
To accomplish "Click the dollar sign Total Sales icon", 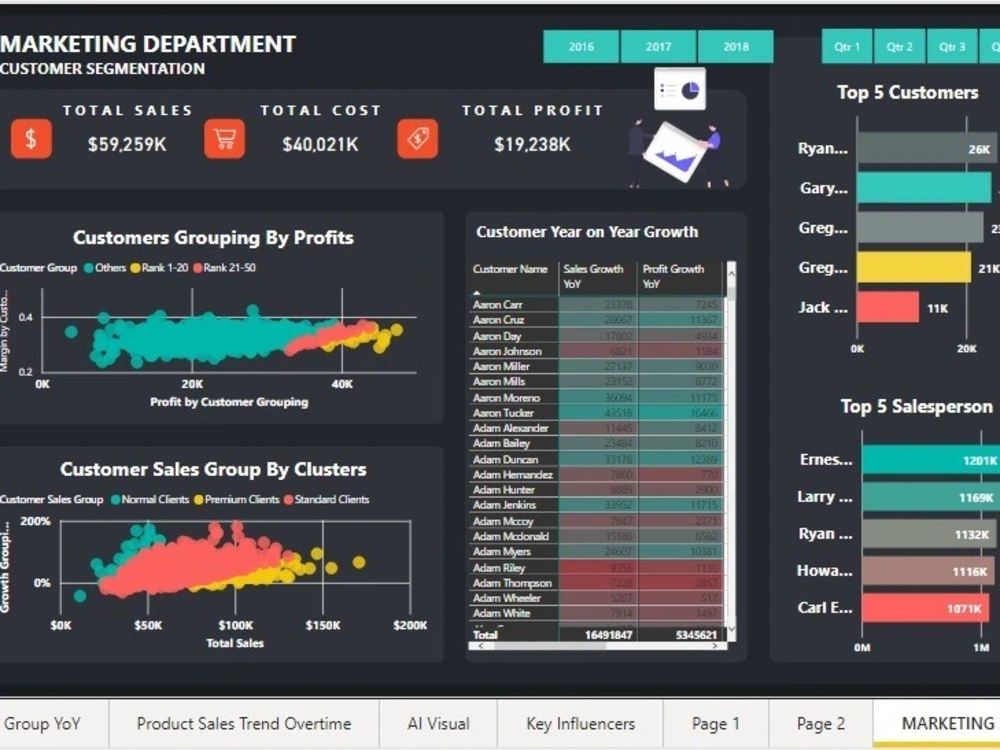I will point(31,140).
